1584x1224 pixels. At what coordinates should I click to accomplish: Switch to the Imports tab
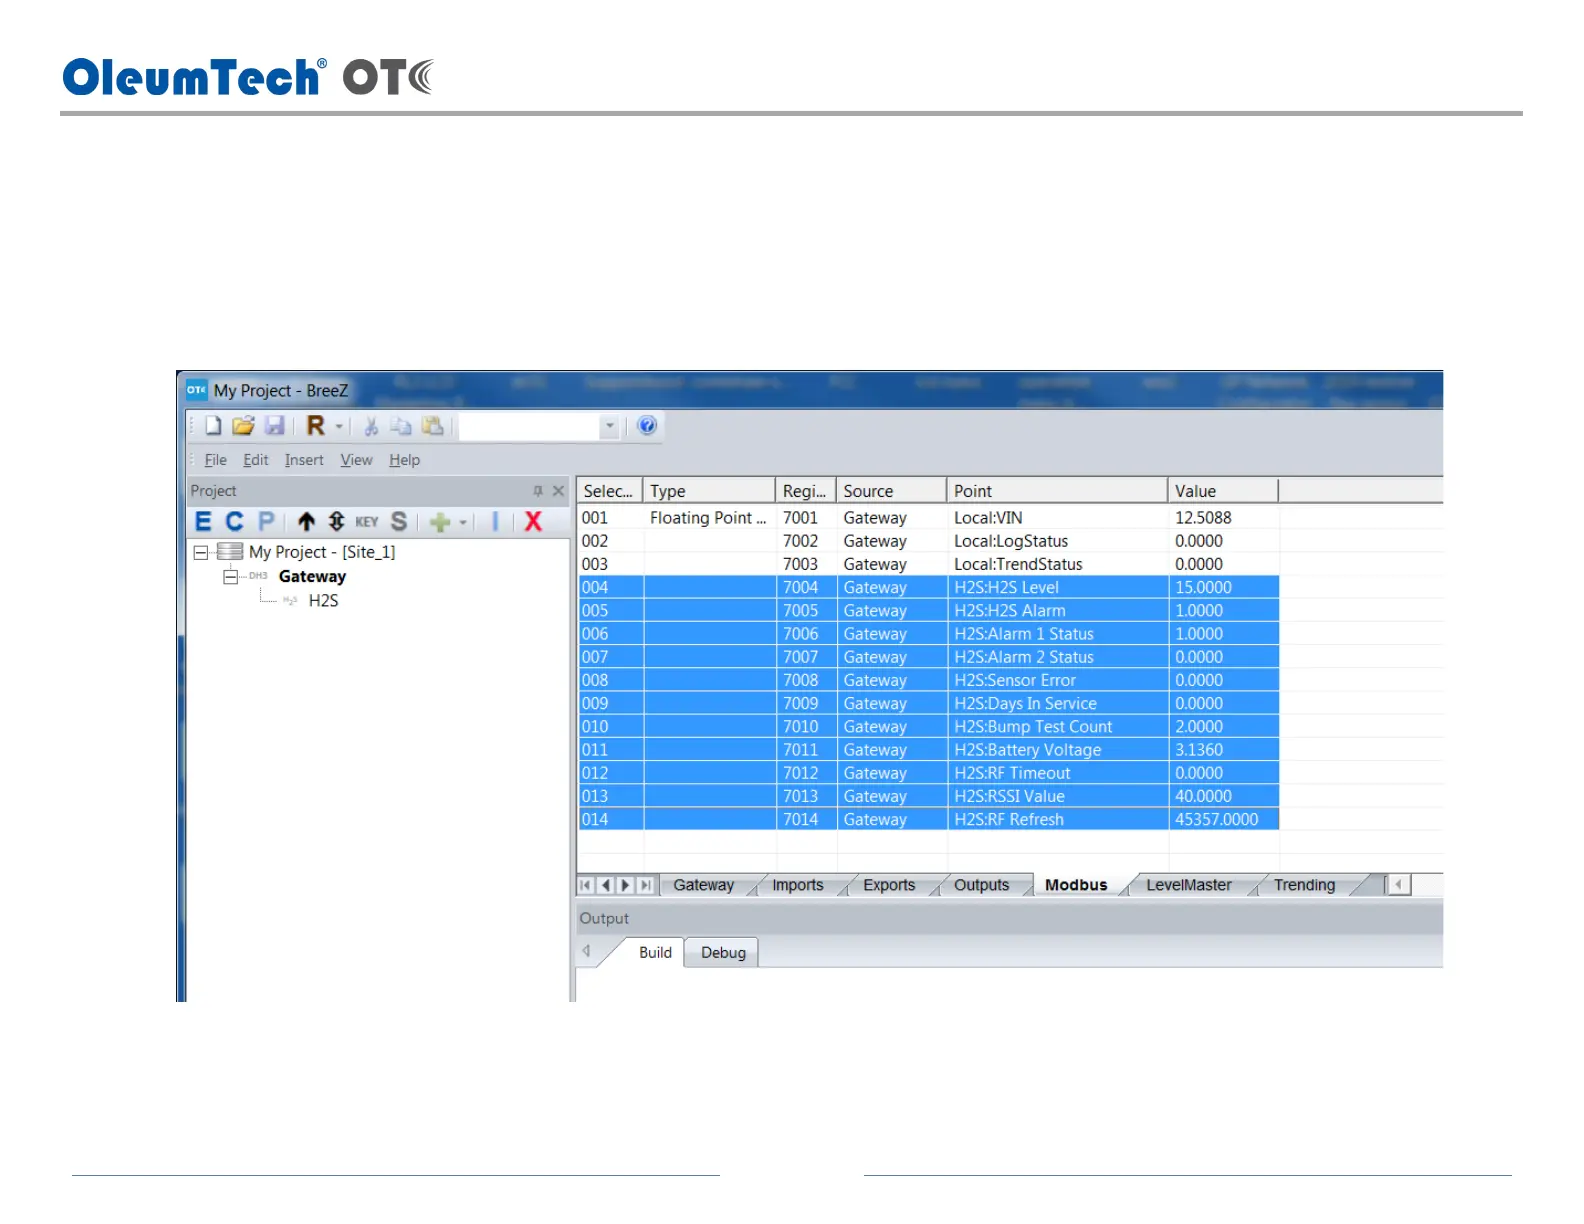click(798, 885)
